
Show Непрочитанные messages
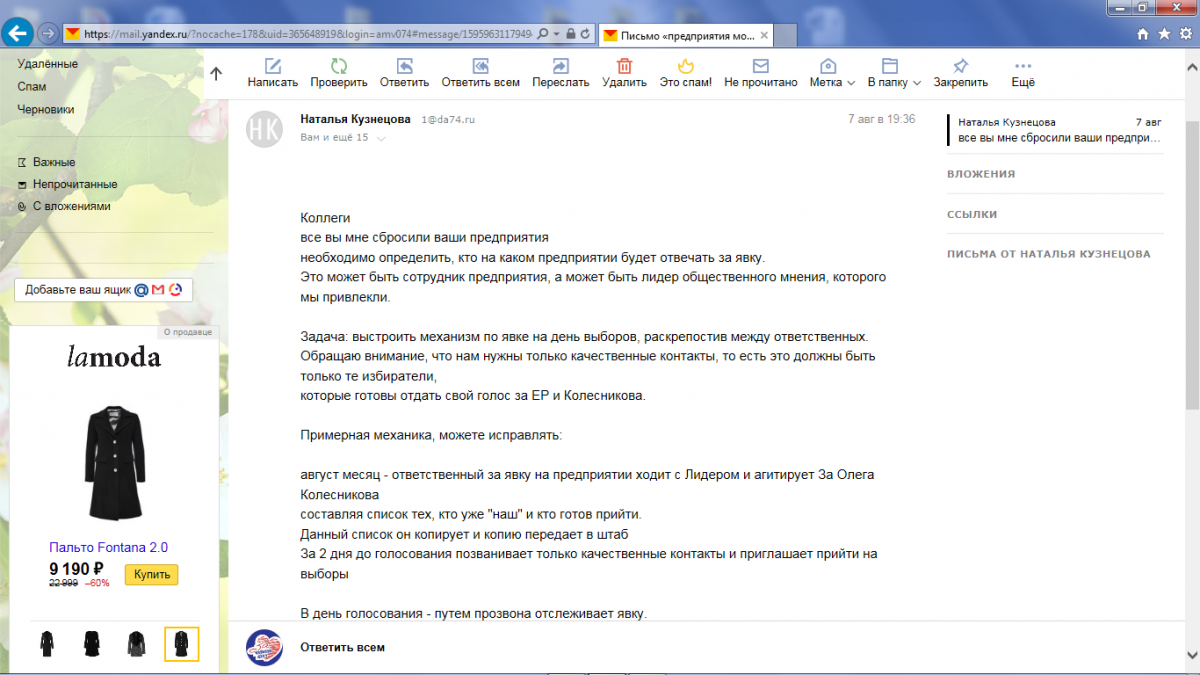75,184
